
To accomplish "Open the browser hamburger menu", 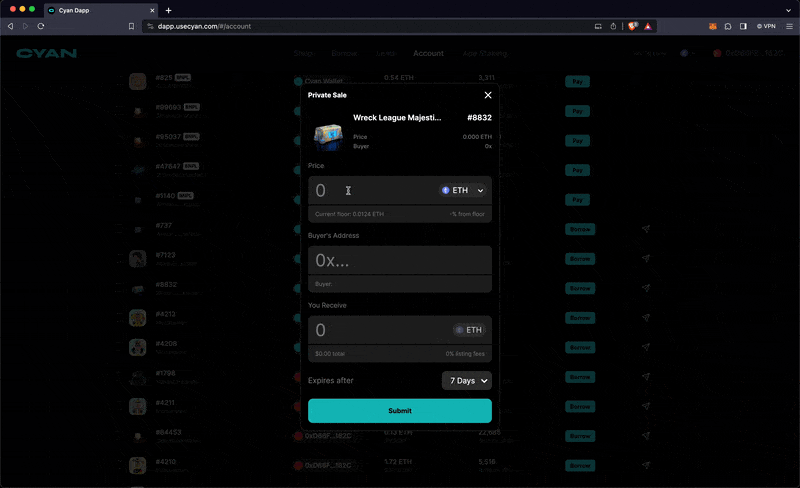I will pyautogui.click(x=789, y=26).
